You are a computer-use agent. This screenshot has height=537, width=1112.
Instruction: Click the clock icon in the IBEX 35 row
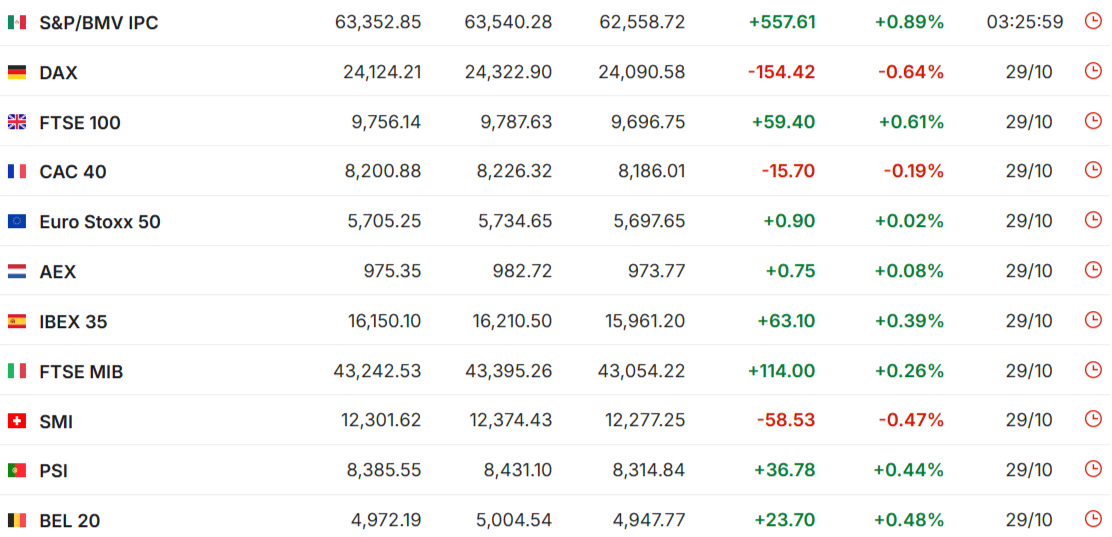point(1092,320)
